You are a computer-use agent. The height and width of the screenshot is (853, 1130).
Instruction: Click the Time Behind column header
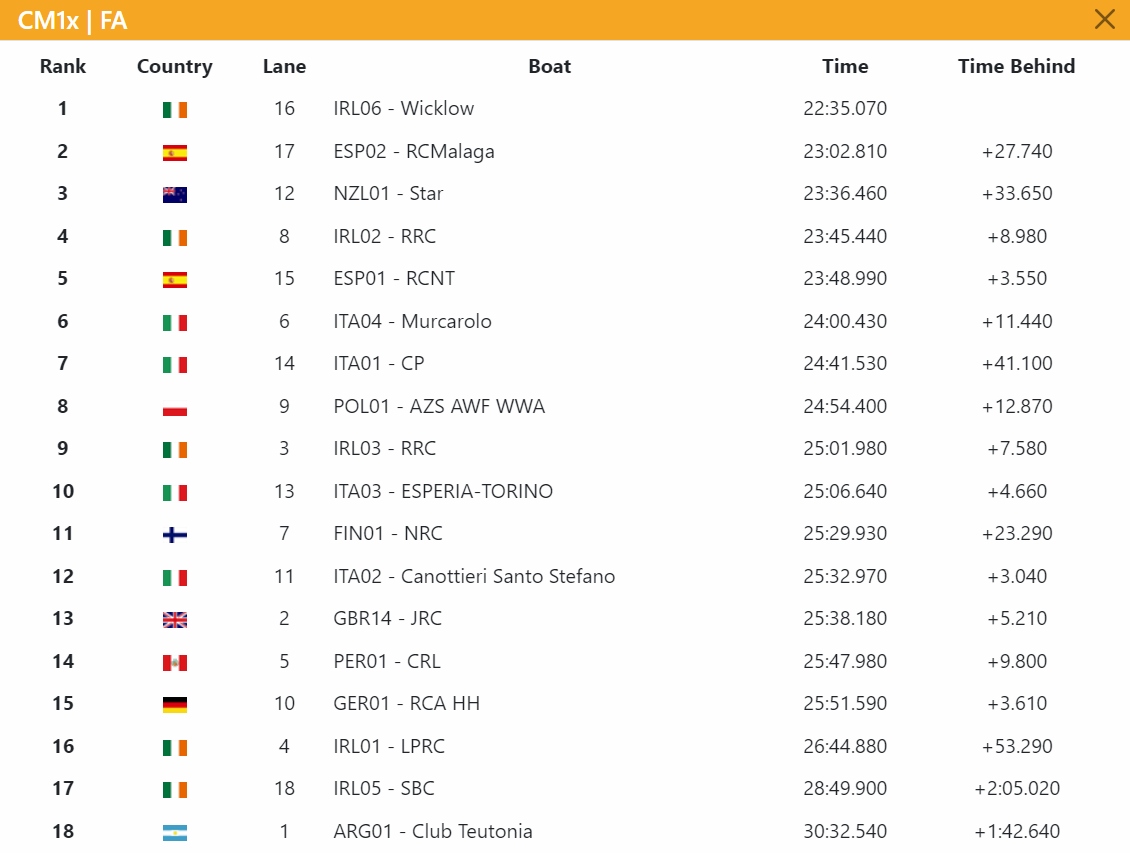click(x=1016, y=66)
